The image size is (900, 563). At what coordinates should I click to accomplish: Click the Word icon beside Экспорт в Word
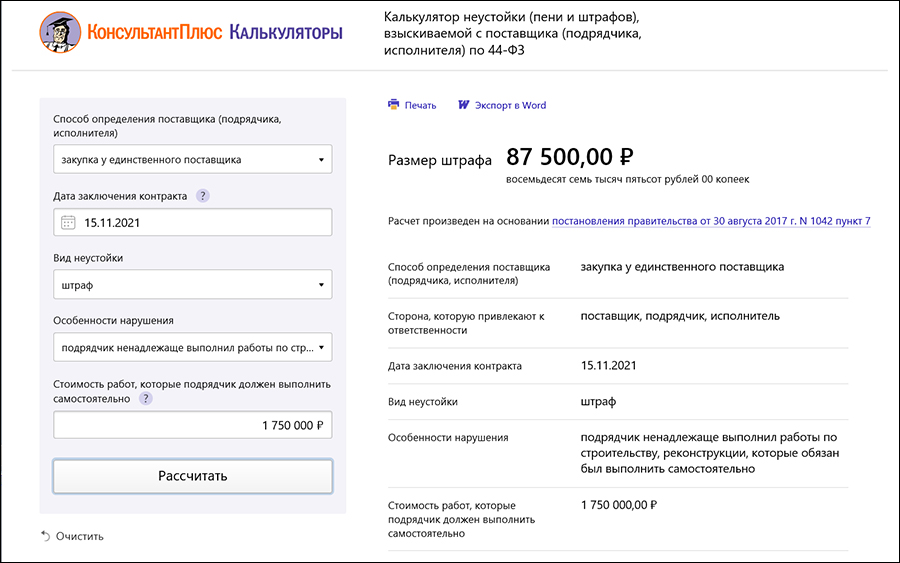(x=463, y=105)
